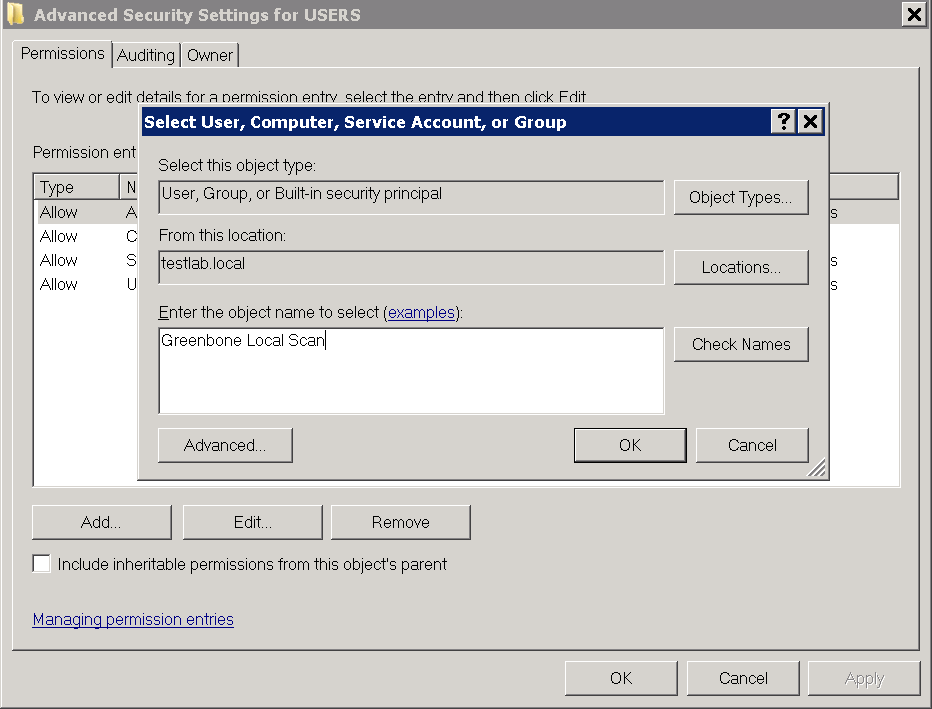Open the examples link
The image size is (932, 709).
(421, 313)
